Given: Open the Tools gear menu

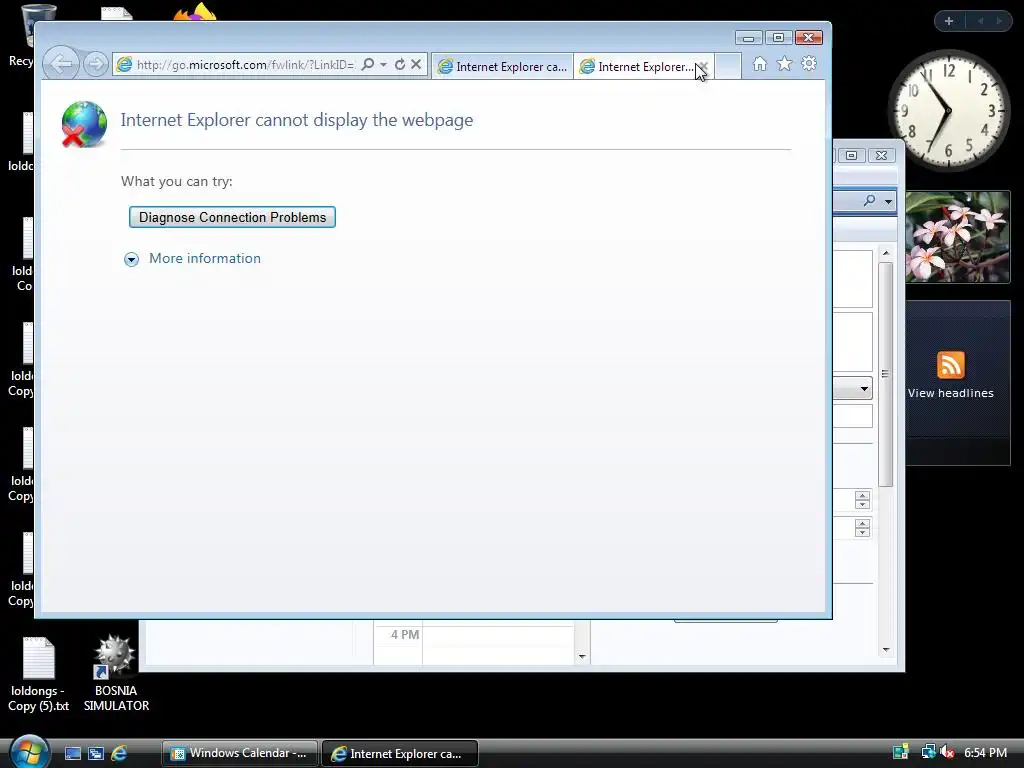Looking at the screenshot, I should [x=809, y=64].
